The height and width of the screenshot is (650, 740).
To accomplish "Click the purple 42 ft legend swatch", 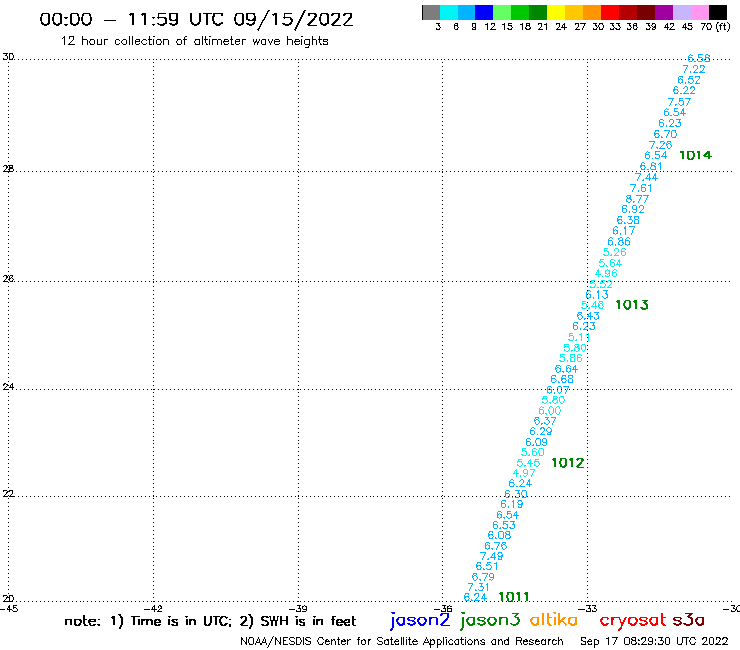I will pos(664,12).
